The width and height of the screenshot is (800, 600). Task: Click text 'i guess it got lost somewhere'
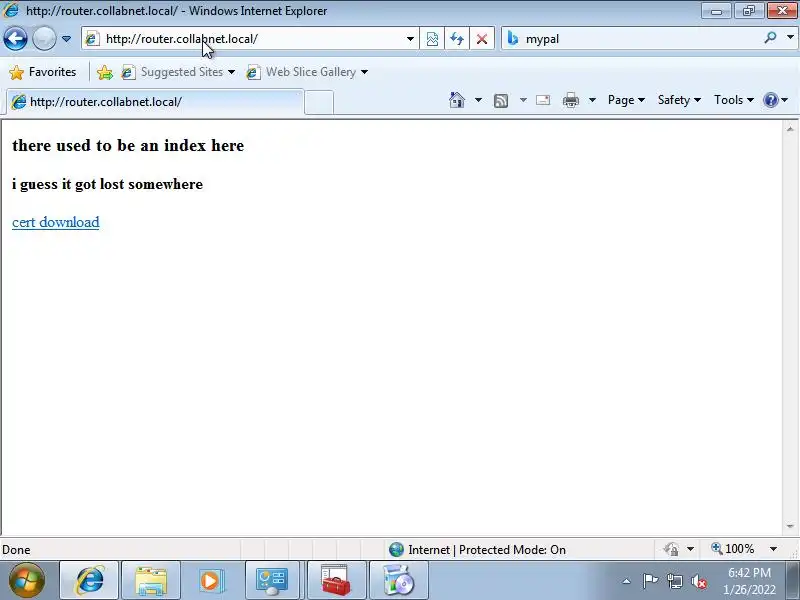pos(107,184)
